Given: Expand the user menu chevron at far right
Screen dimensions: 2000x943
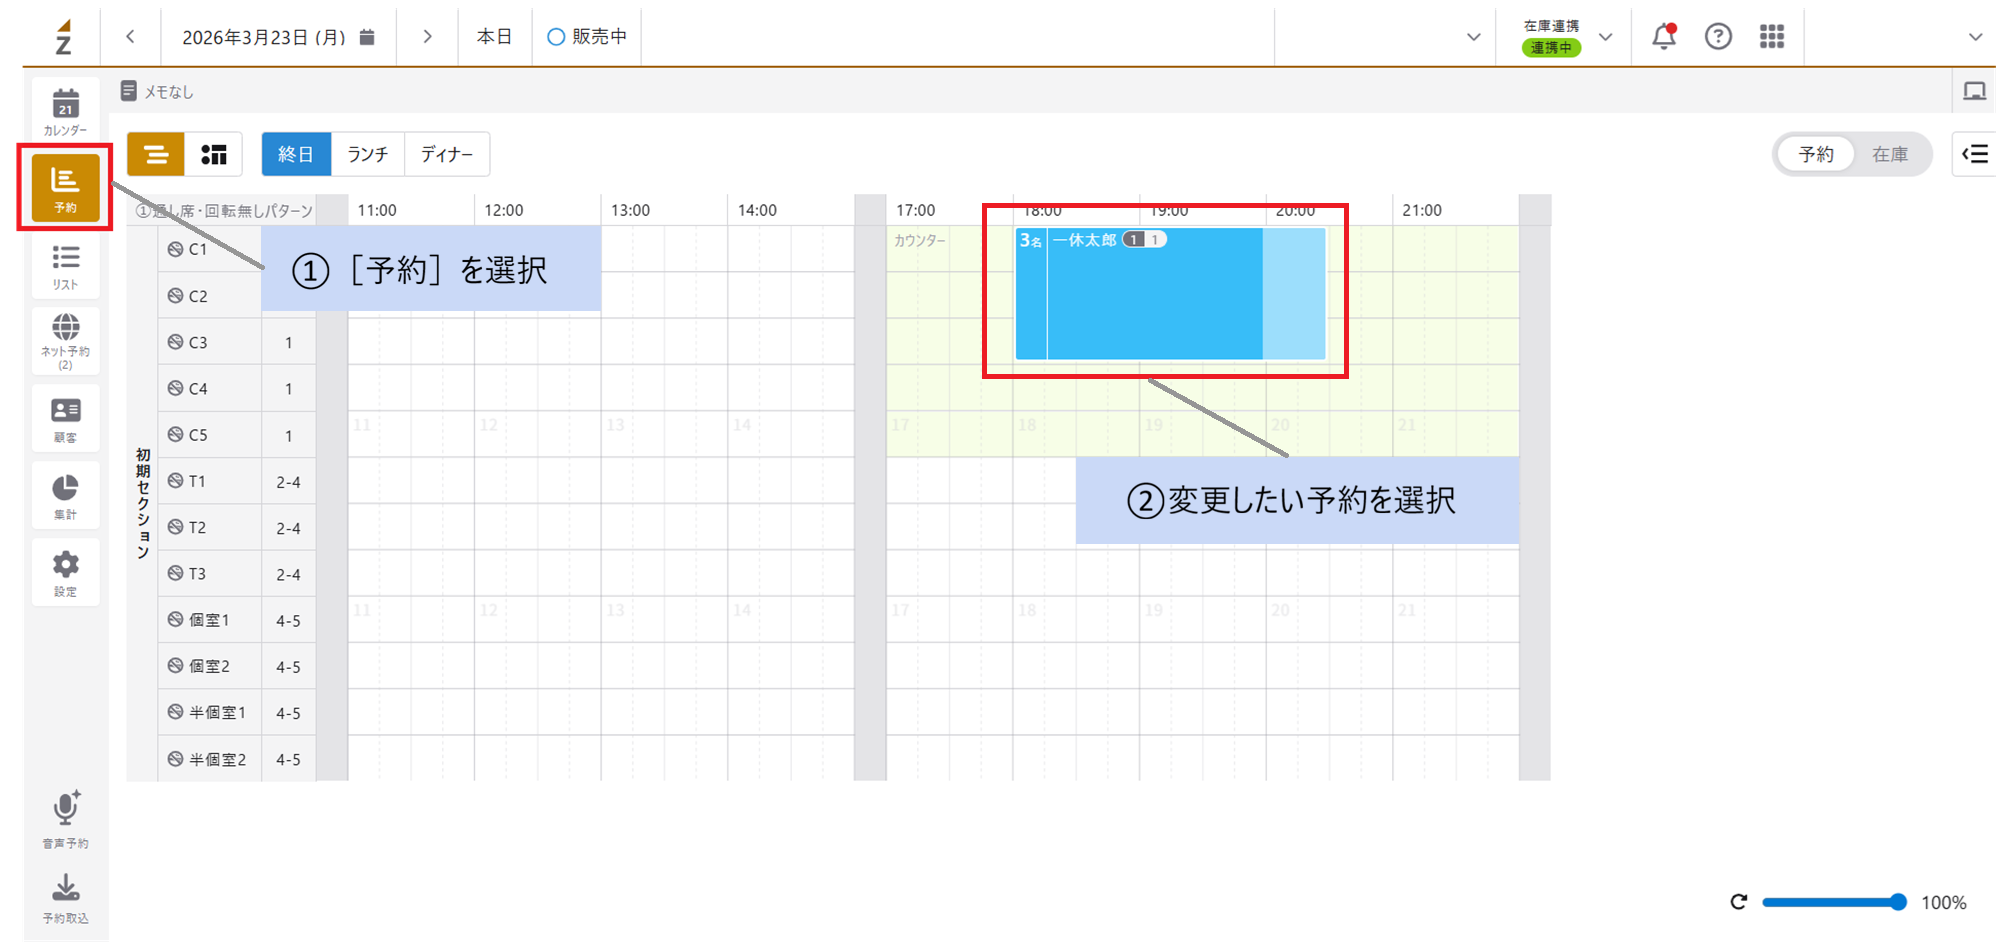Looking at the screenshot, I should (1975, 37).
